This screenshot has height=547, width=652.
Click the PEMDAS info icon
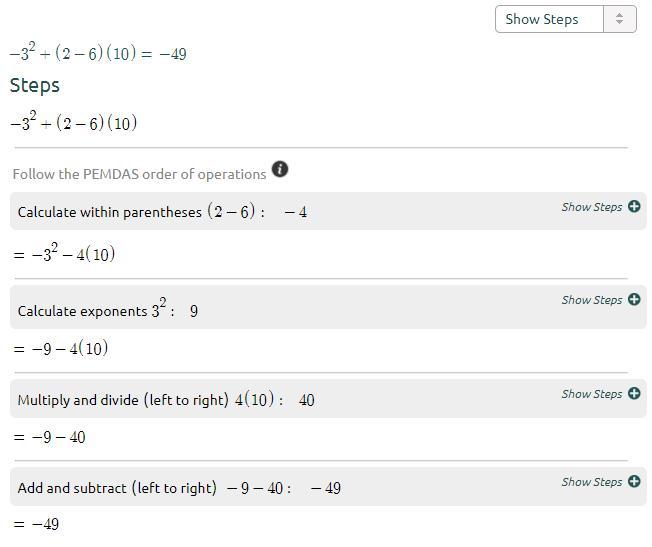pyautogui.click(x=280, y=169)
